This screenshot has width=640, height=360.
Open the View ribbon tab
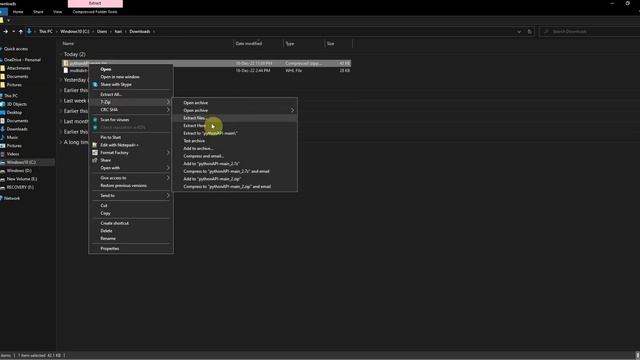pos(58,12)
